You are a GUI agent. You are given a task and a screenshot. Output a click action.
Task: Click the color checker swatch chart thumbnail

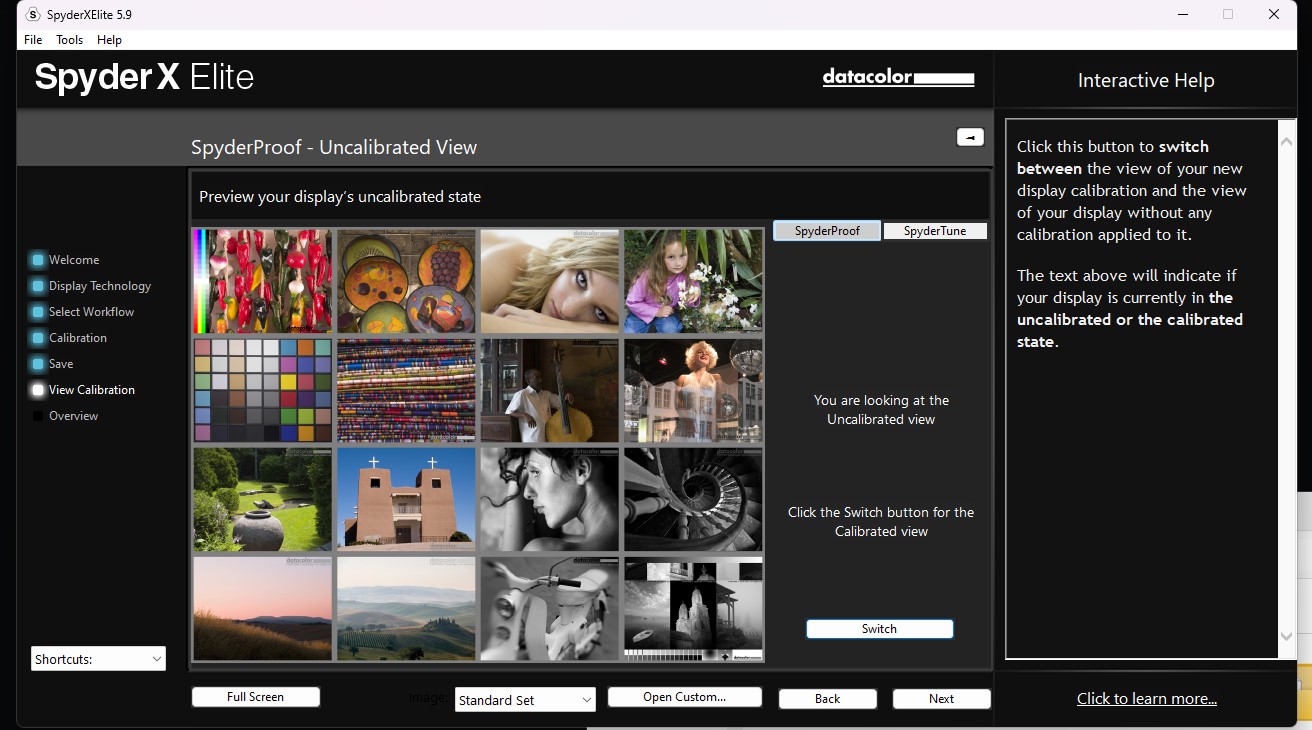click(262, 390)
